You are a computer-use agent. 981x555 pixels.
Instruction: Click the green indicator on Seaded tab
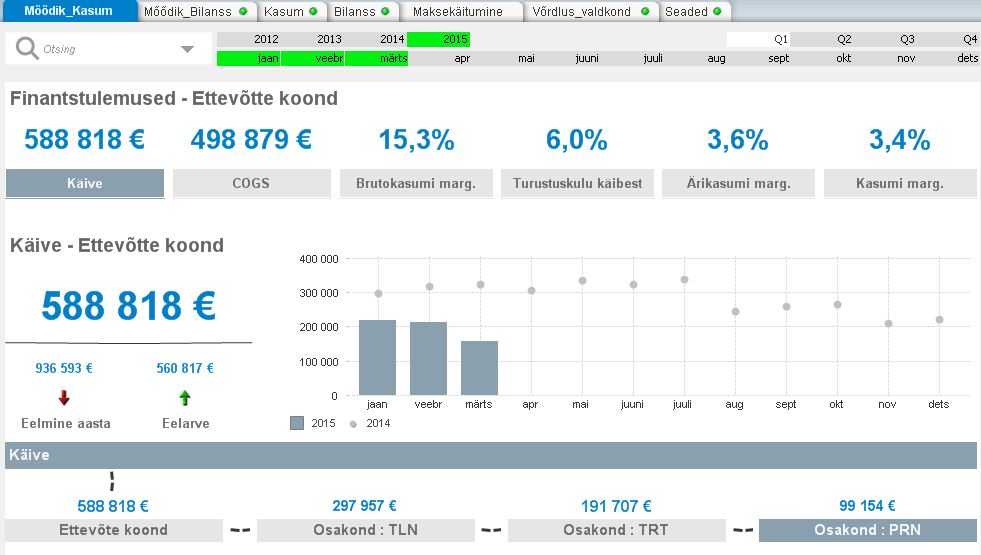(717, 12)
